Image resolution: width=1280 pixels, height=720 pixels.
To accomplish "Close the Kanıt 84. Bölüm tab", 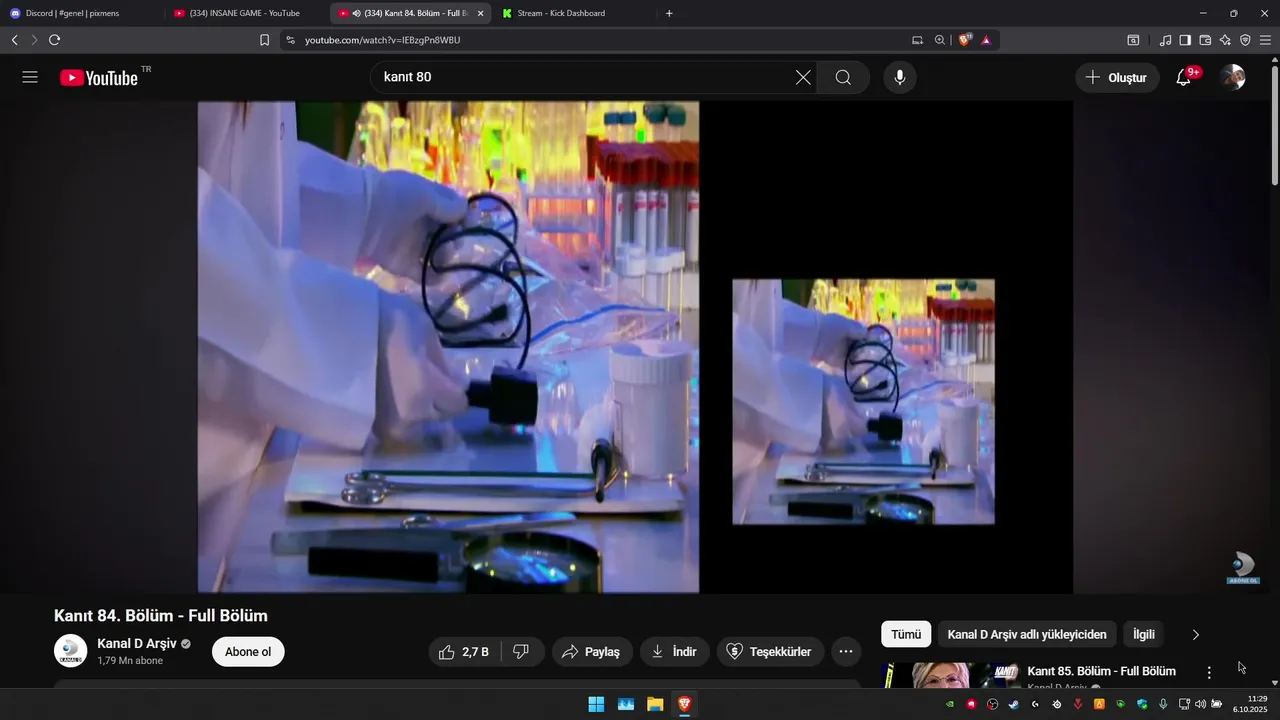I will pyautogui.click(x=480, y=13).
